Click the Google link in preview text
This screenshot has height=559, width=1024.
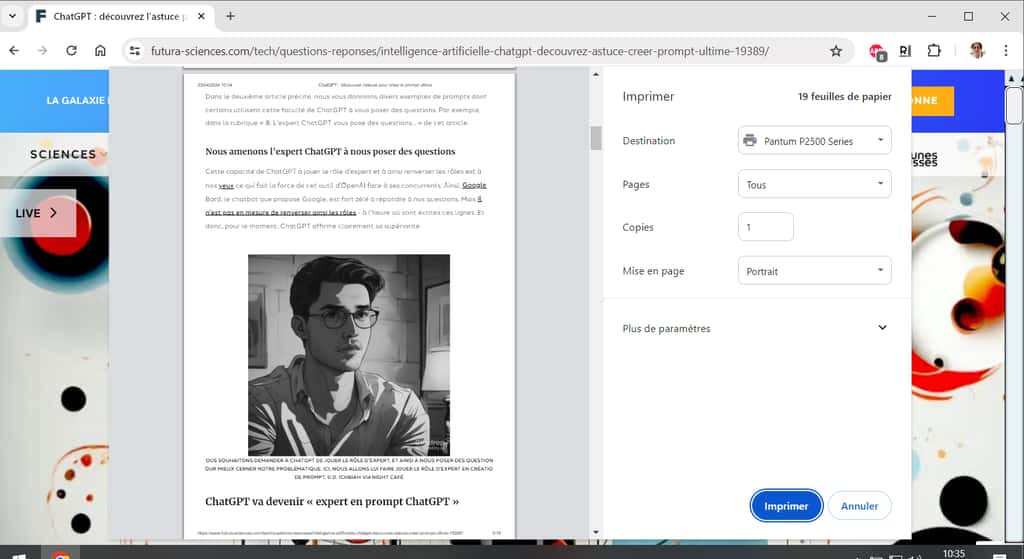[x=474, y=185]
